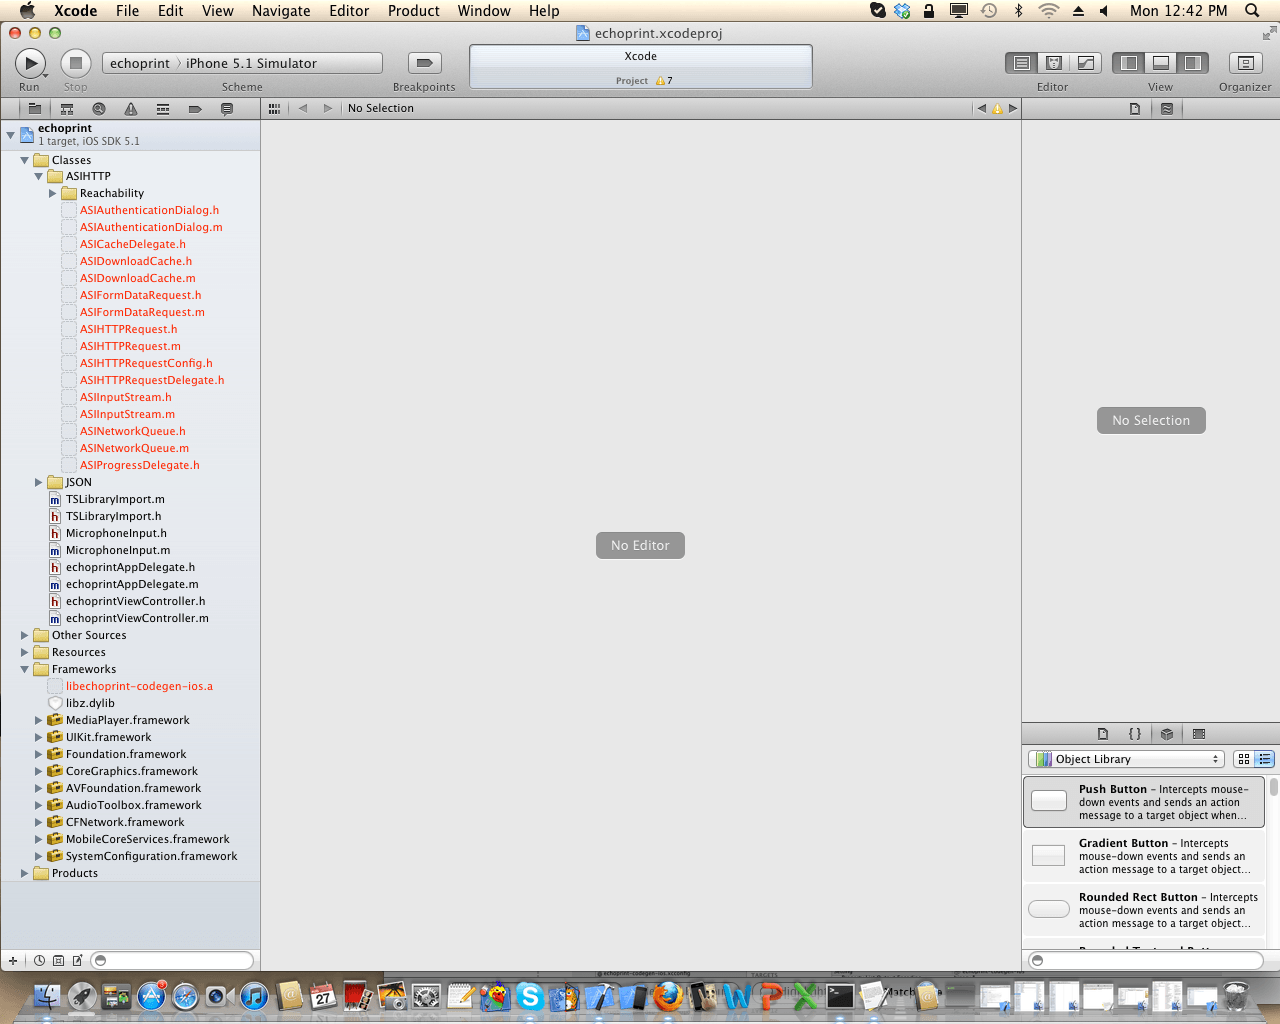
Task: Go forward using the jump bar right arrow
Action: point(327,108)
